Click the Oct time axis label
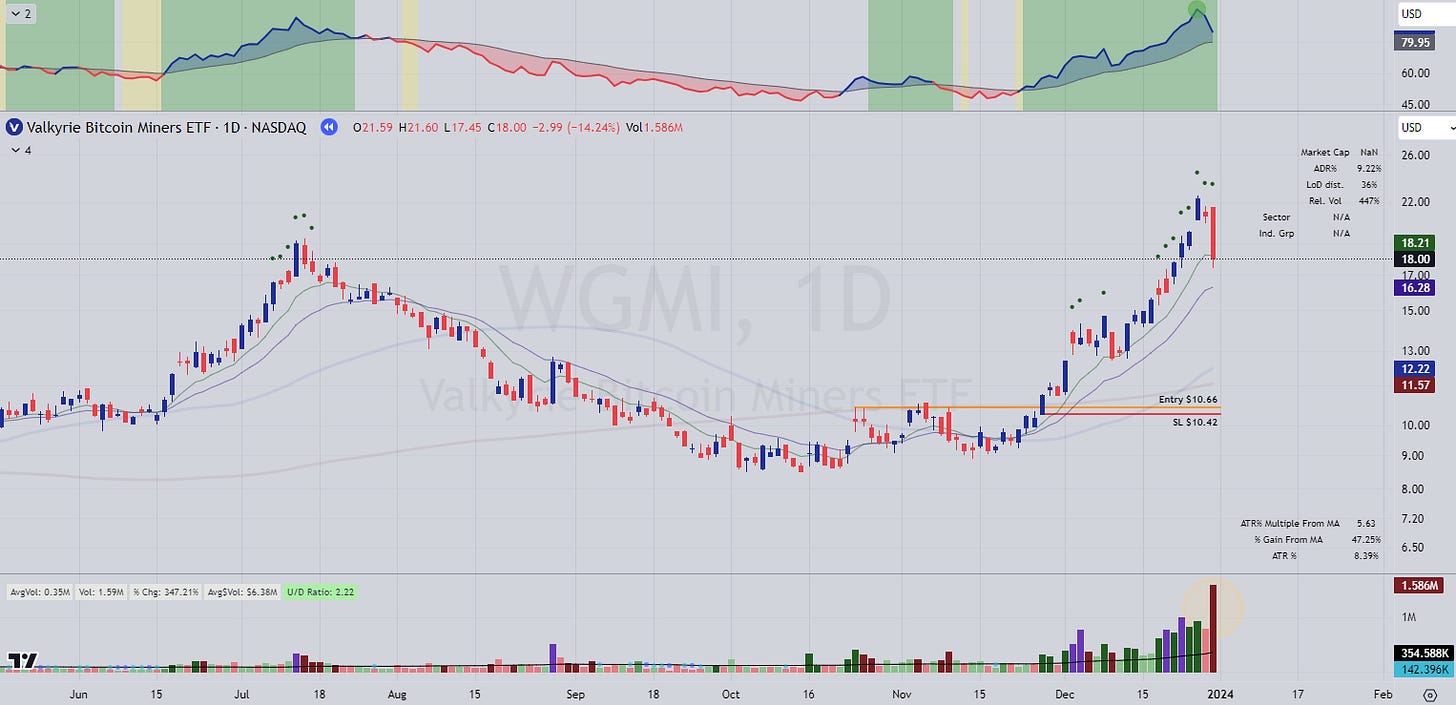1456x705 pixels. (731, 693)
